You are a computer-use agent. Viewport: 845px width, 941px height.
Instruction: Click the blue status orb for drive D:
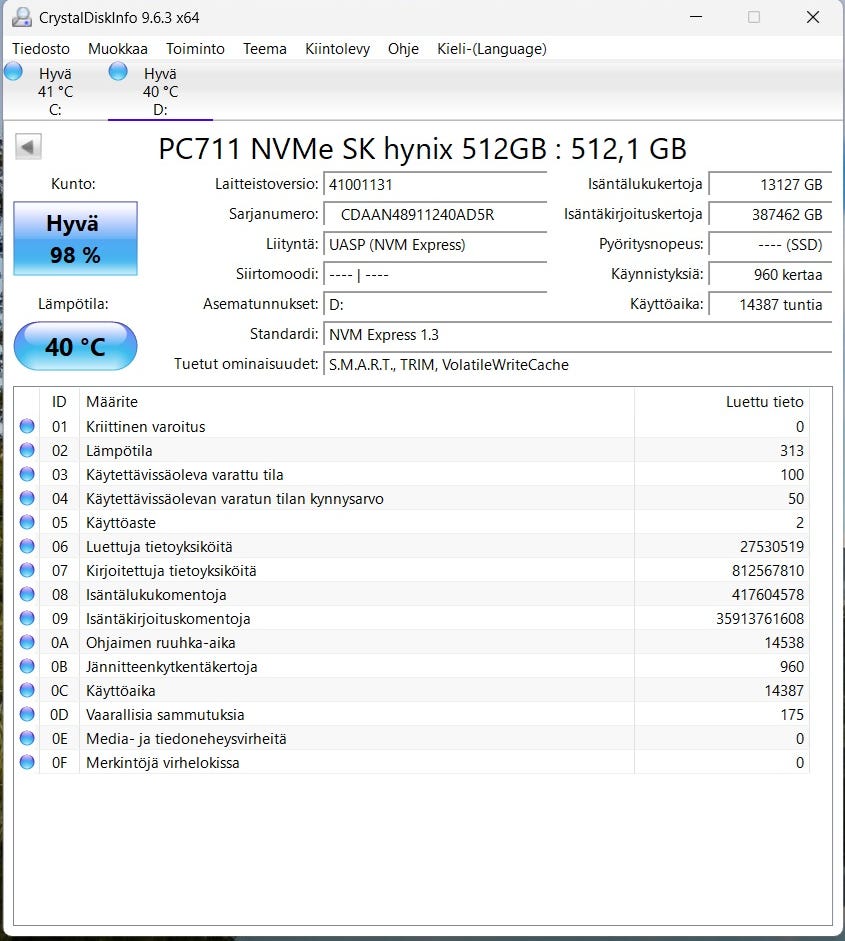coord(118,71)
